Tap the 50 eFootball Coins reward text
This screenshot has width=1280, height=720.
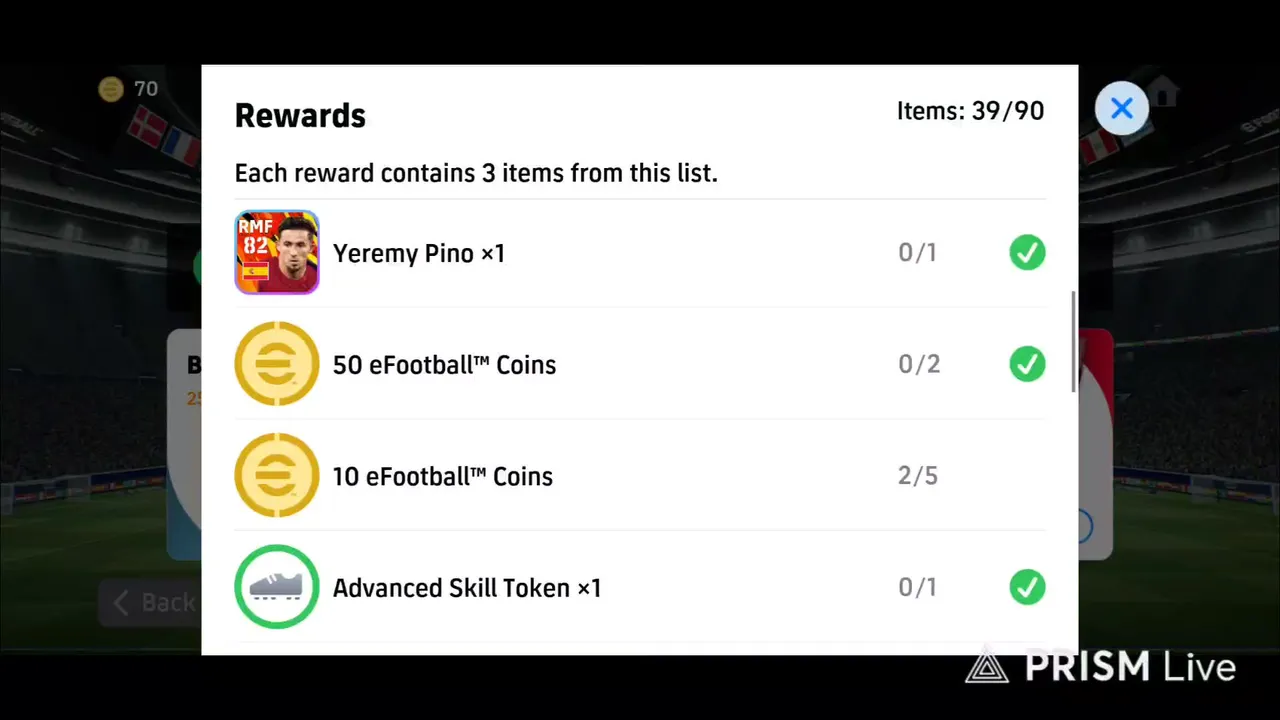point(444,365)
